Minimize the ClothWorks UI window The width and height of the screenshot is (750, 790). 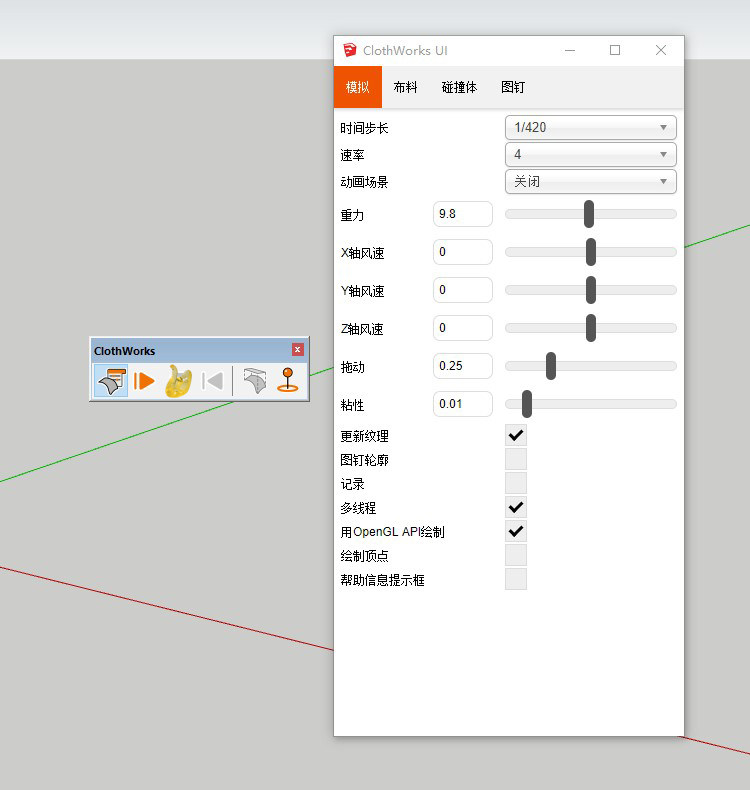570,50
